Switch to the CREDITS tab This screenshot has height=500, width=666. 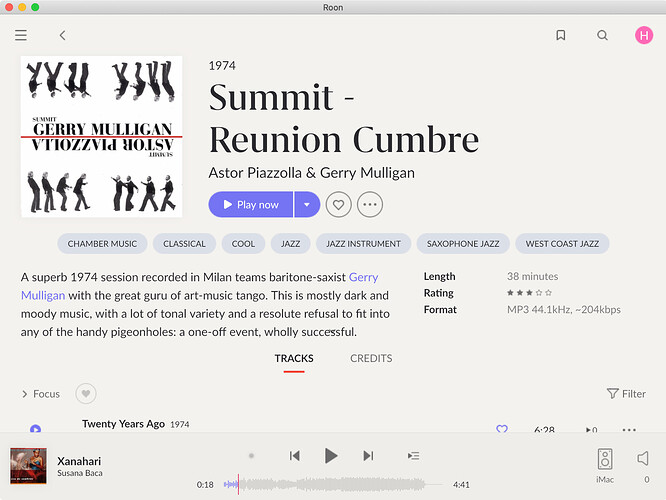coord(371,359)
